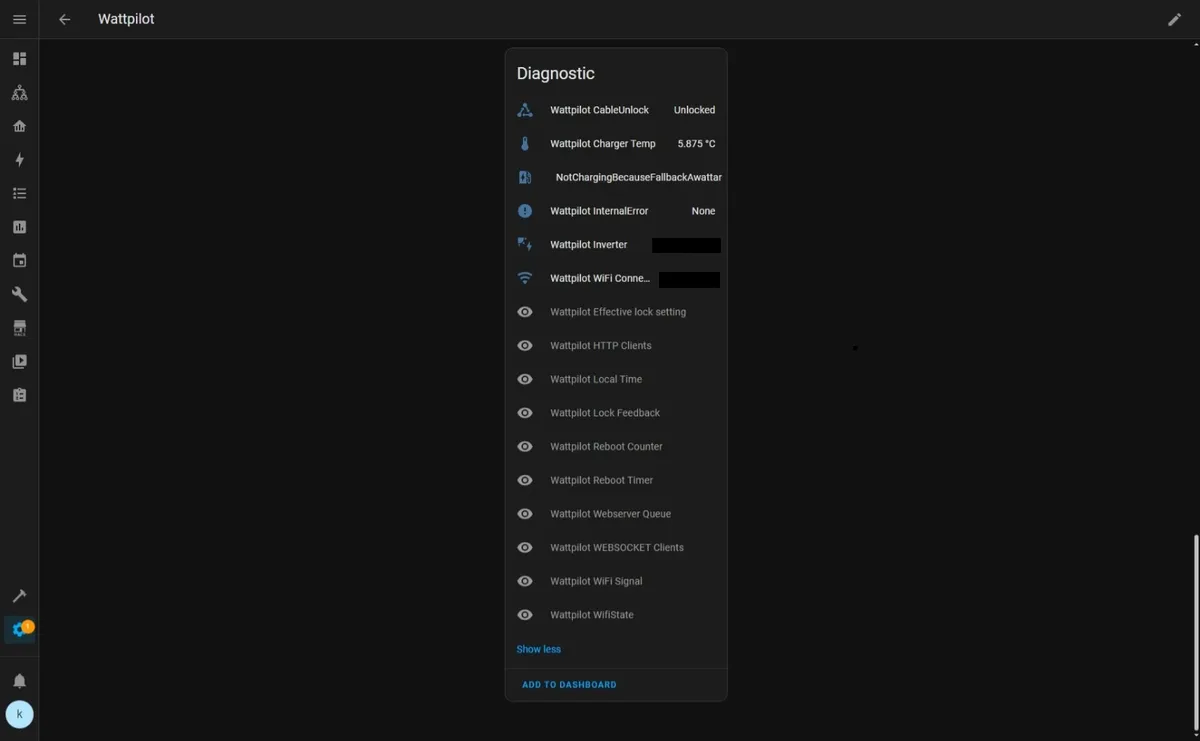Open Wattpilot WiFi Signal label
Screen dimensions: 1200x741
tap(596, 581)
